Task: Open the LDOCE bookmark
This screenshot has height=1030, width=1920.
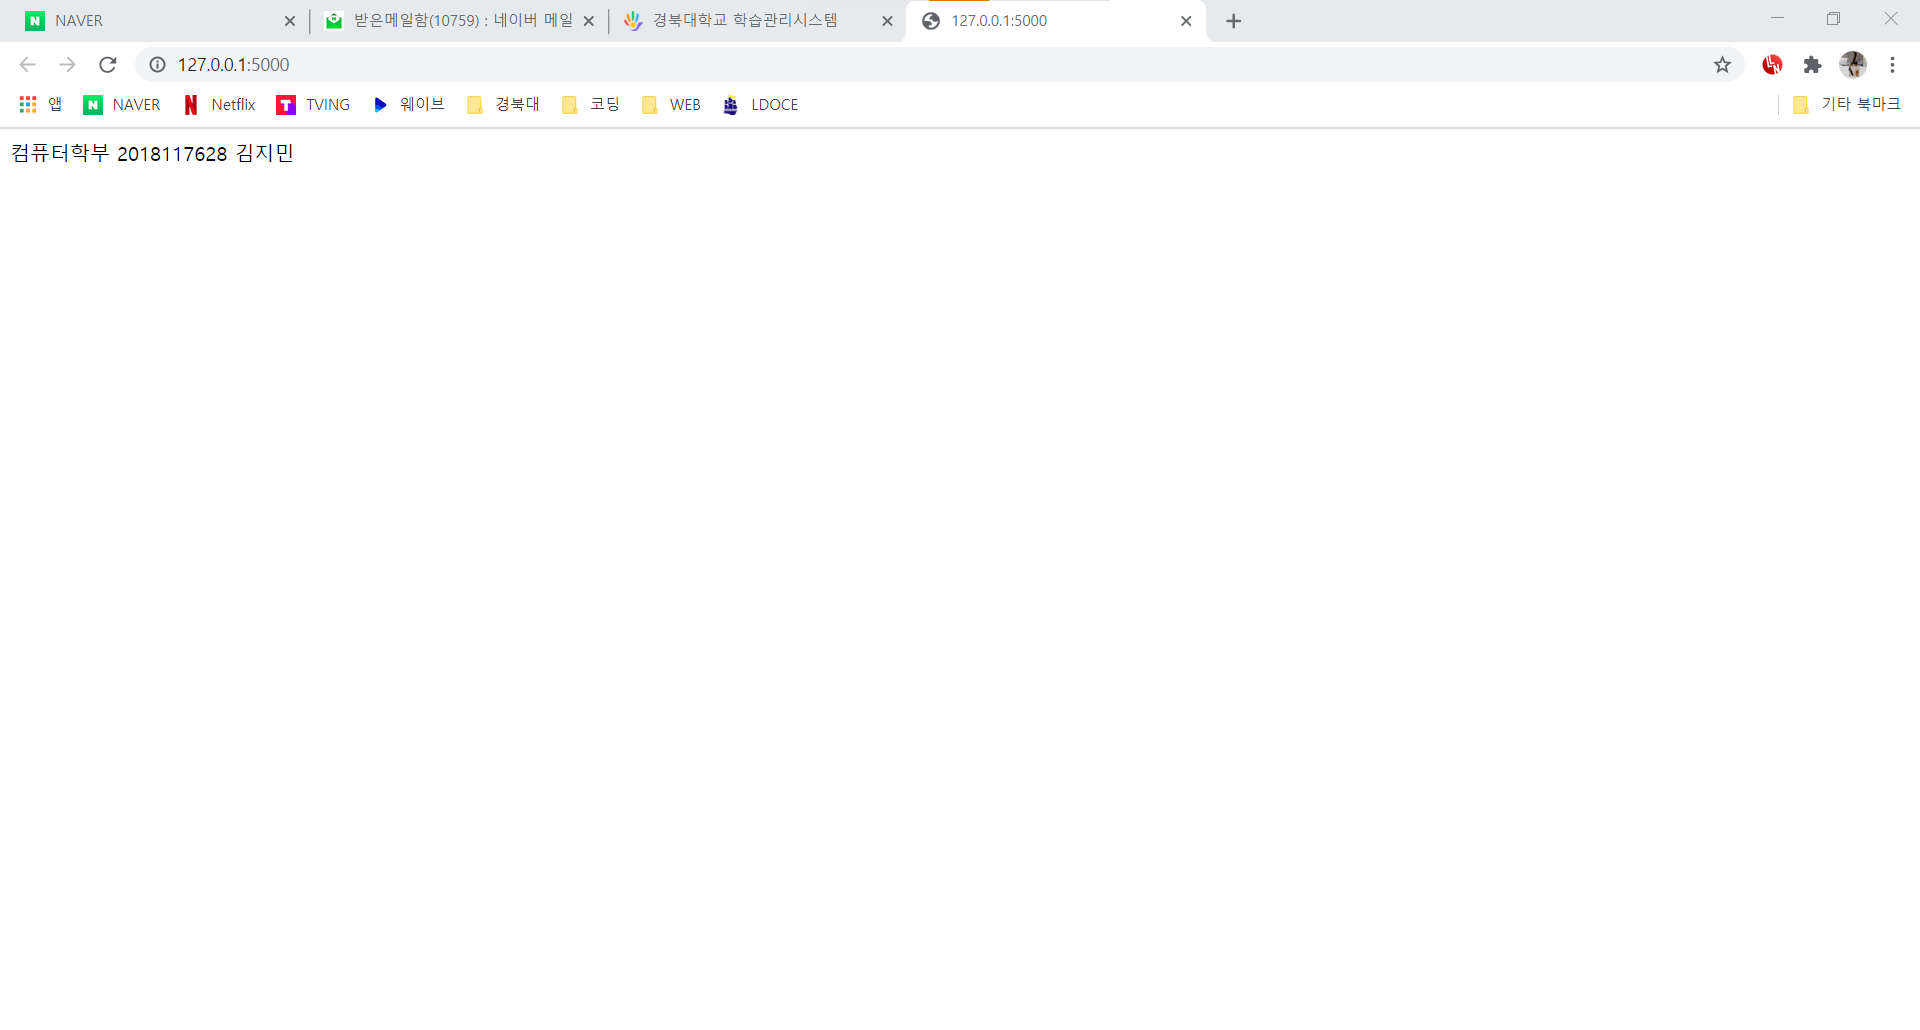Action: tap(760, 104)
